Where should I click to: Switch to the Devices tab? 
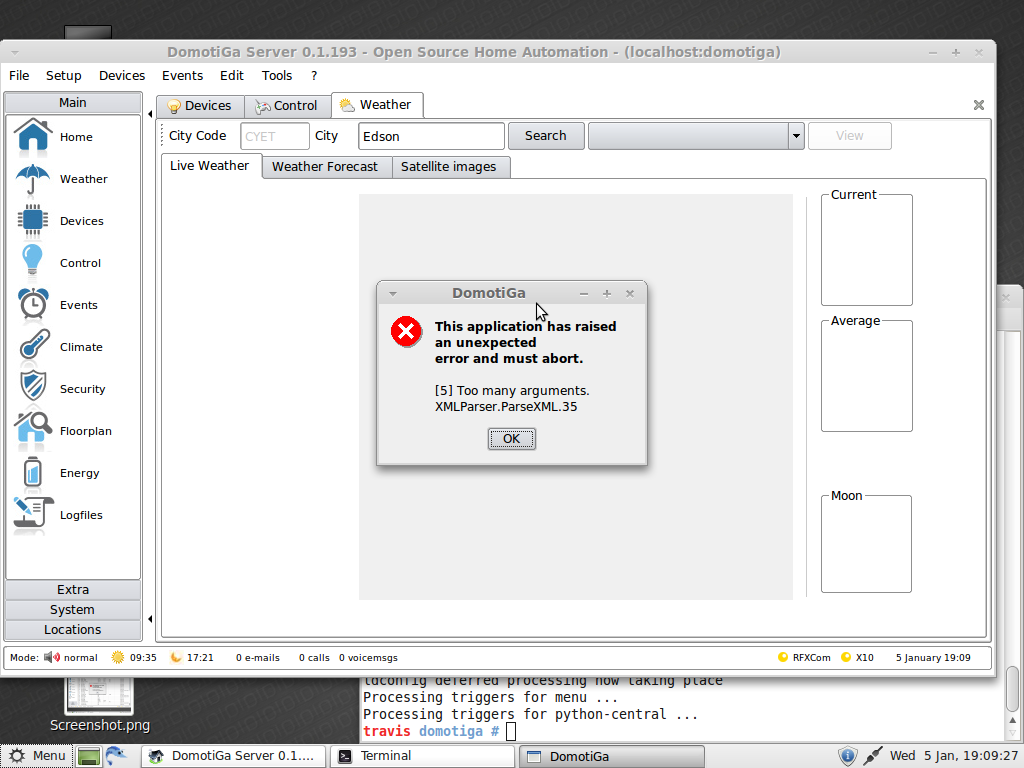point(200,106)
